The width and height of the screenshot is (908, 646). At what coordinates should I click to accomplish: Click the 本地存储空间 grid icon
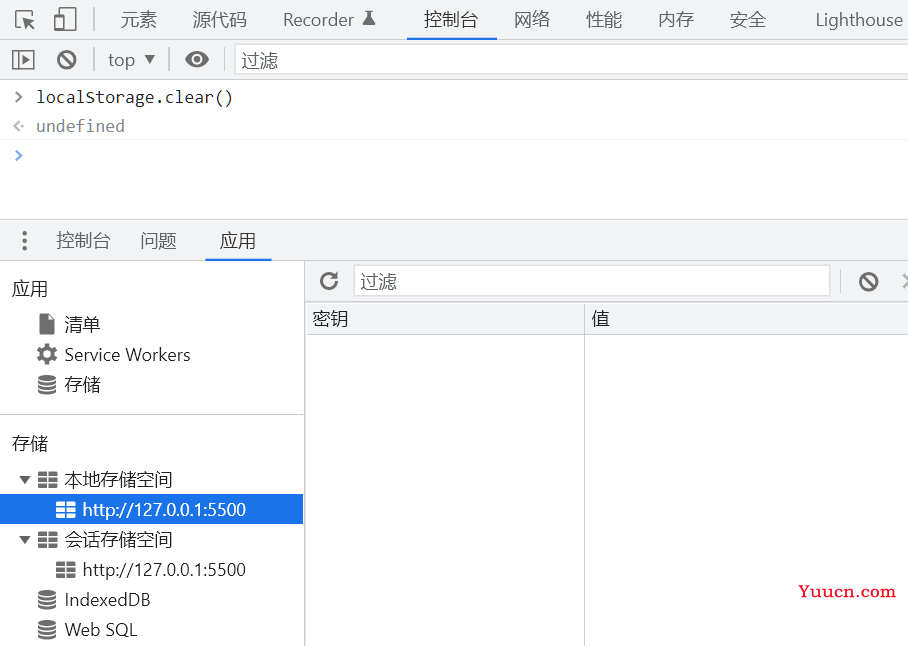47,480
